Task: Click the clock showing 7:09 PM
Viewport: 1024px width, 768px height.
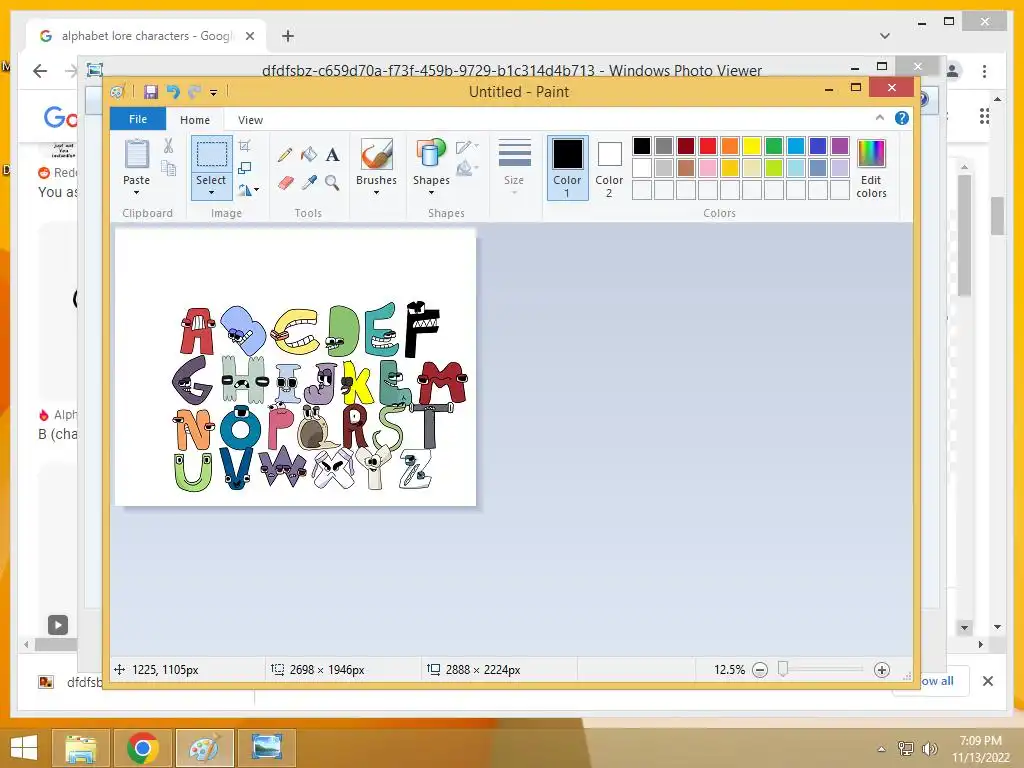Action: click(980, 741)
